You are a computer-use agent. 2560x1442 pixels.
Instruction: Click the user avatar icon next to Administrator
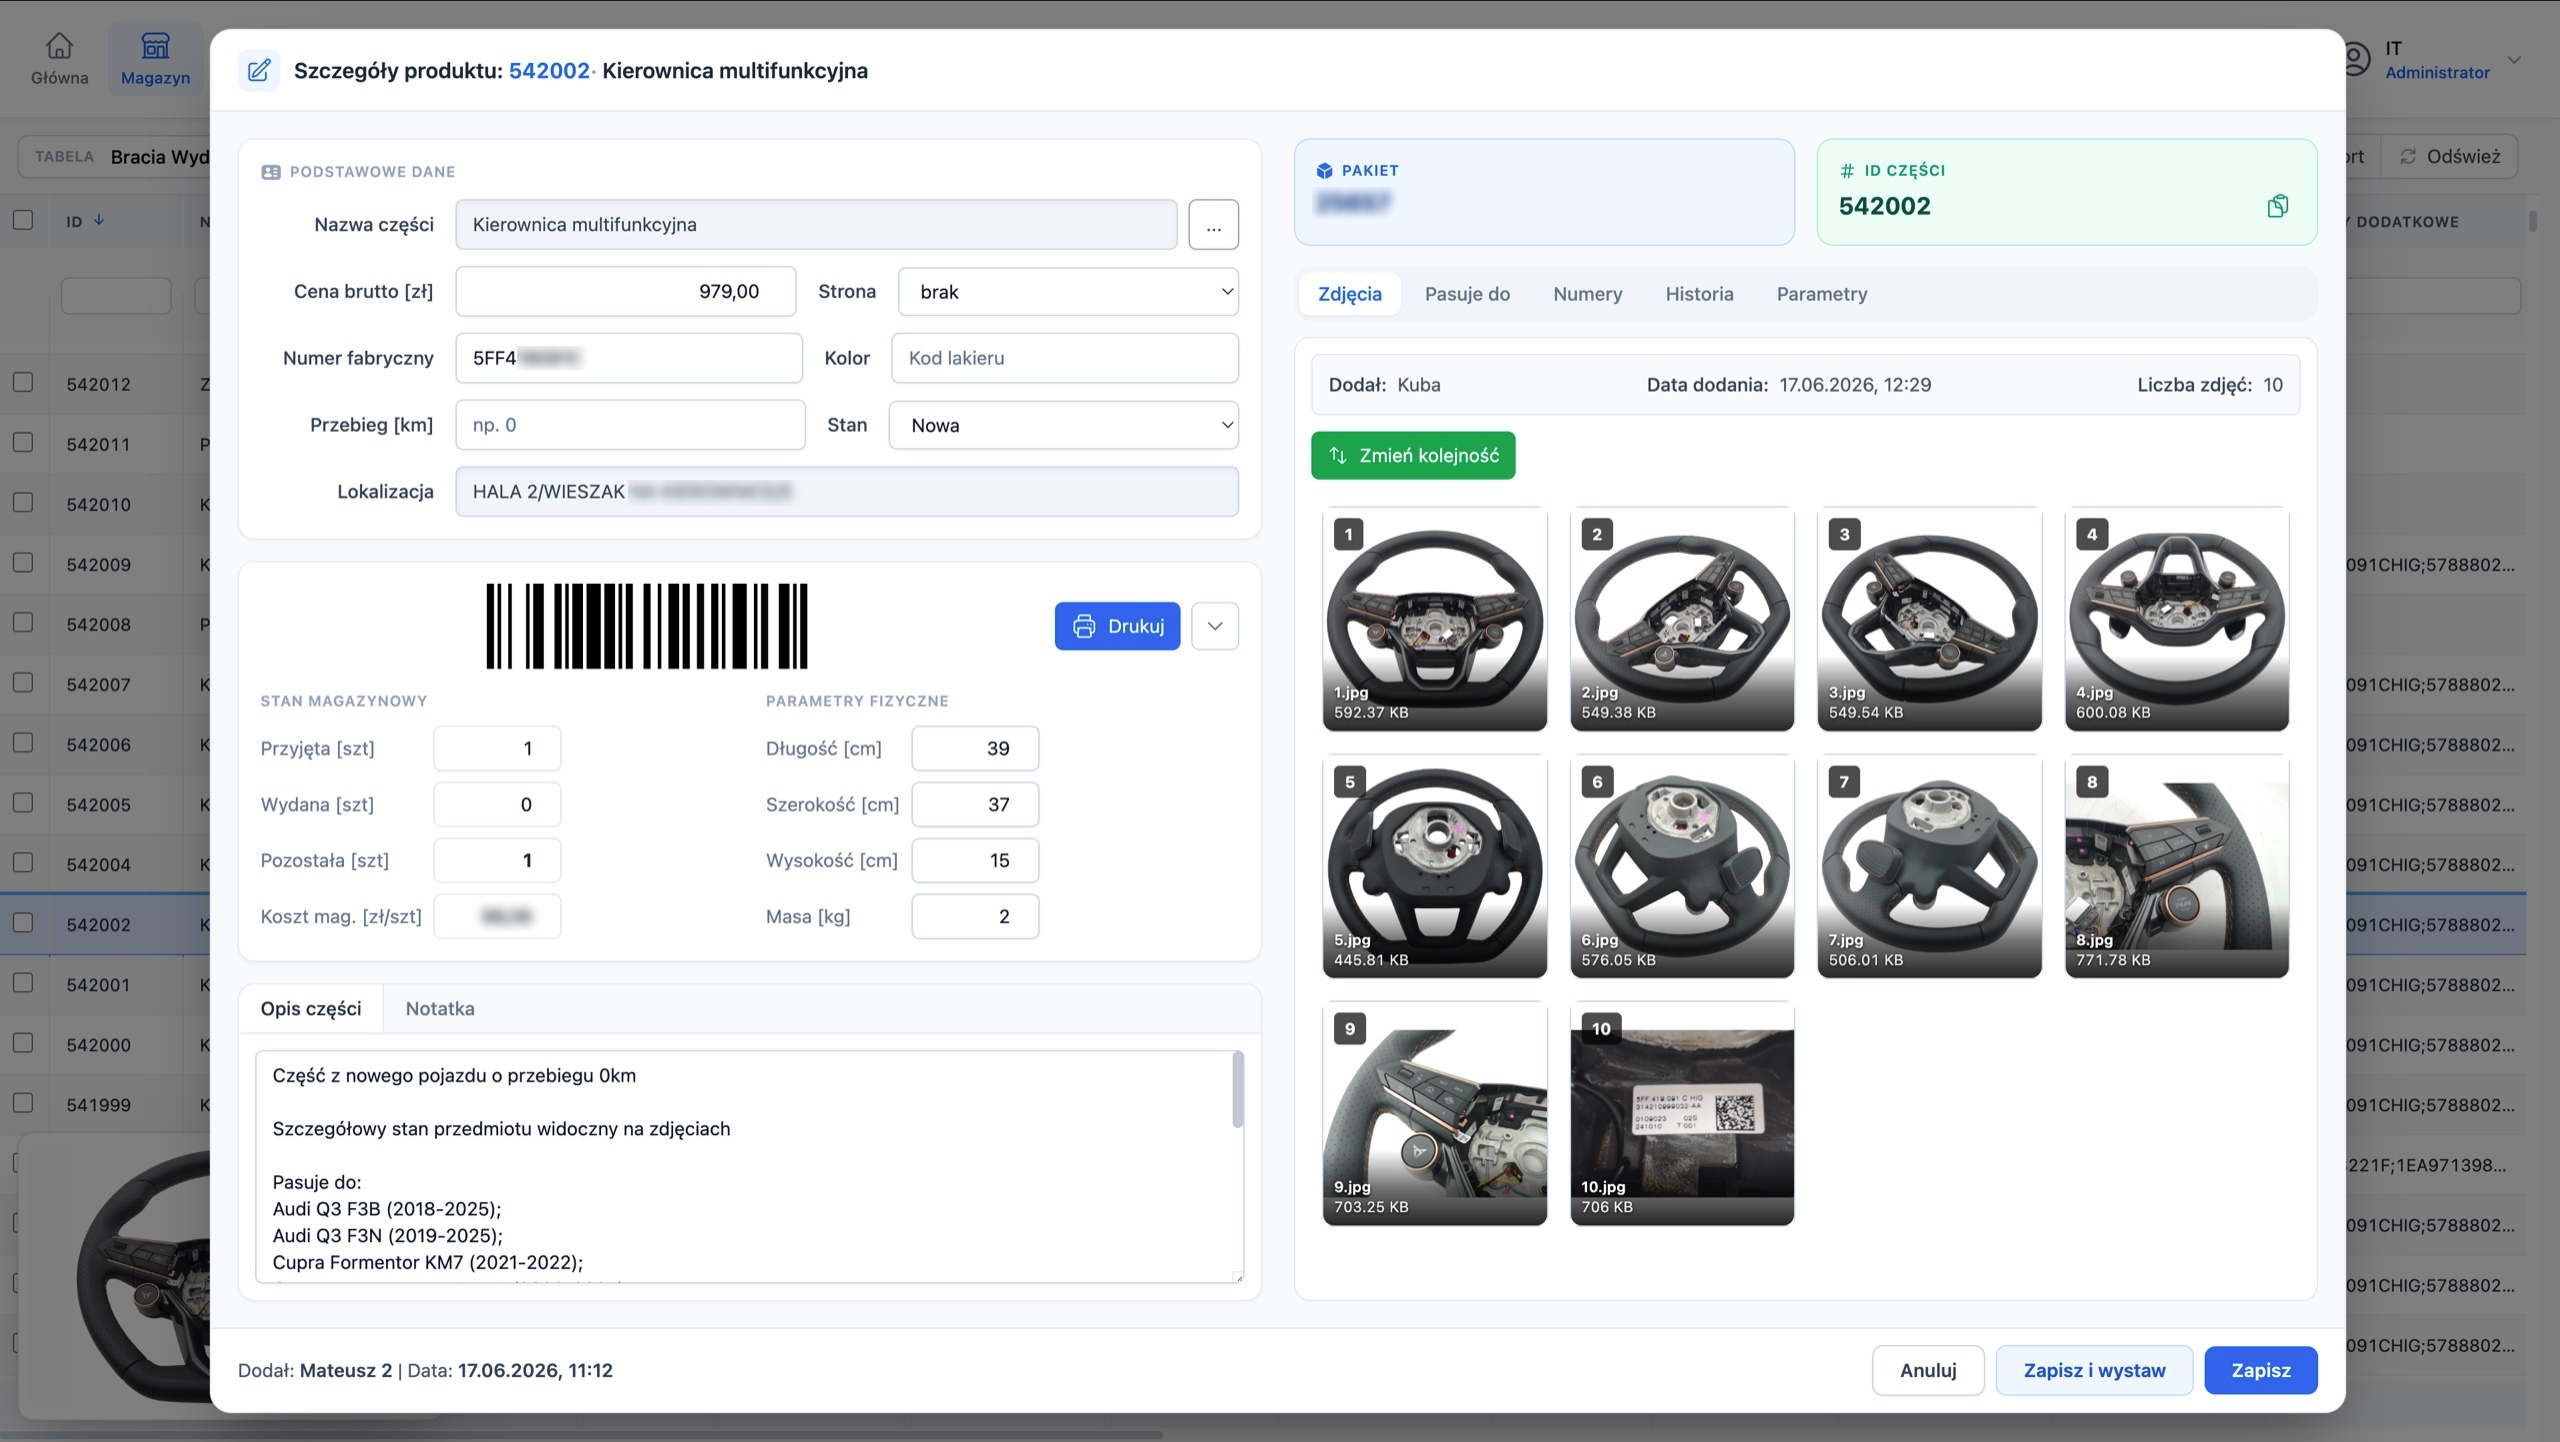(2355, 59)
